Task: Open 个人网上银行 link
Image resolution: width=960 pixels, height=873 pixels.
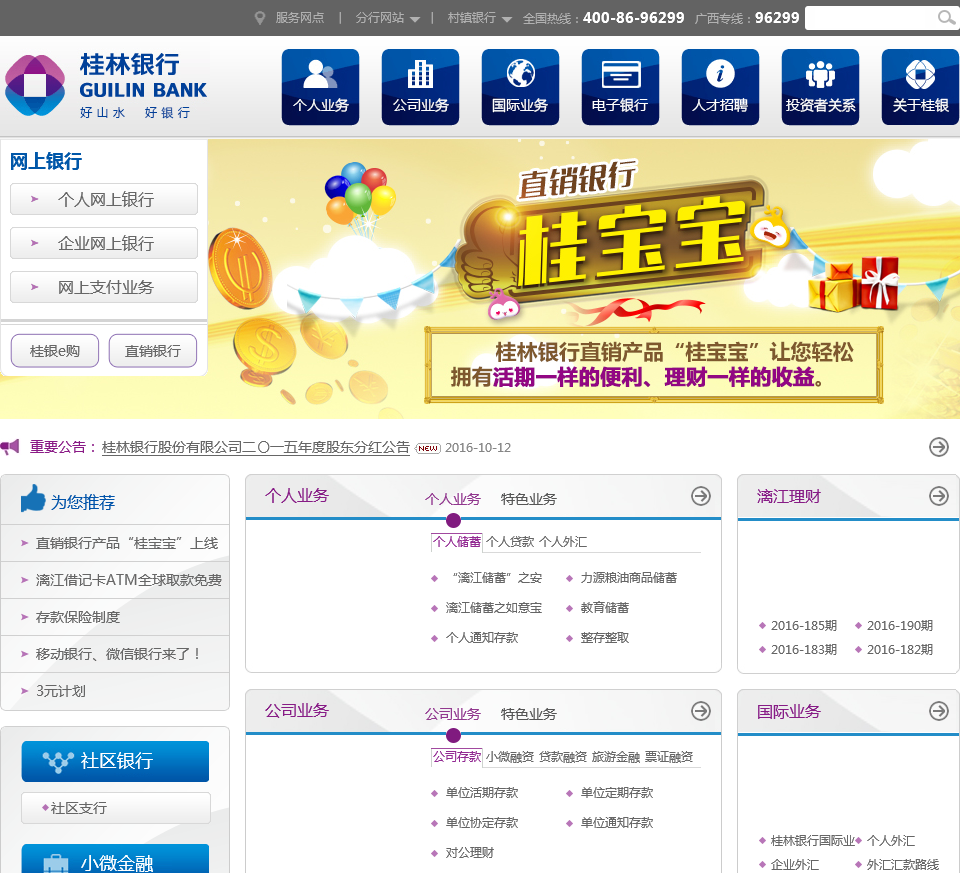Action: coord(104,199)
